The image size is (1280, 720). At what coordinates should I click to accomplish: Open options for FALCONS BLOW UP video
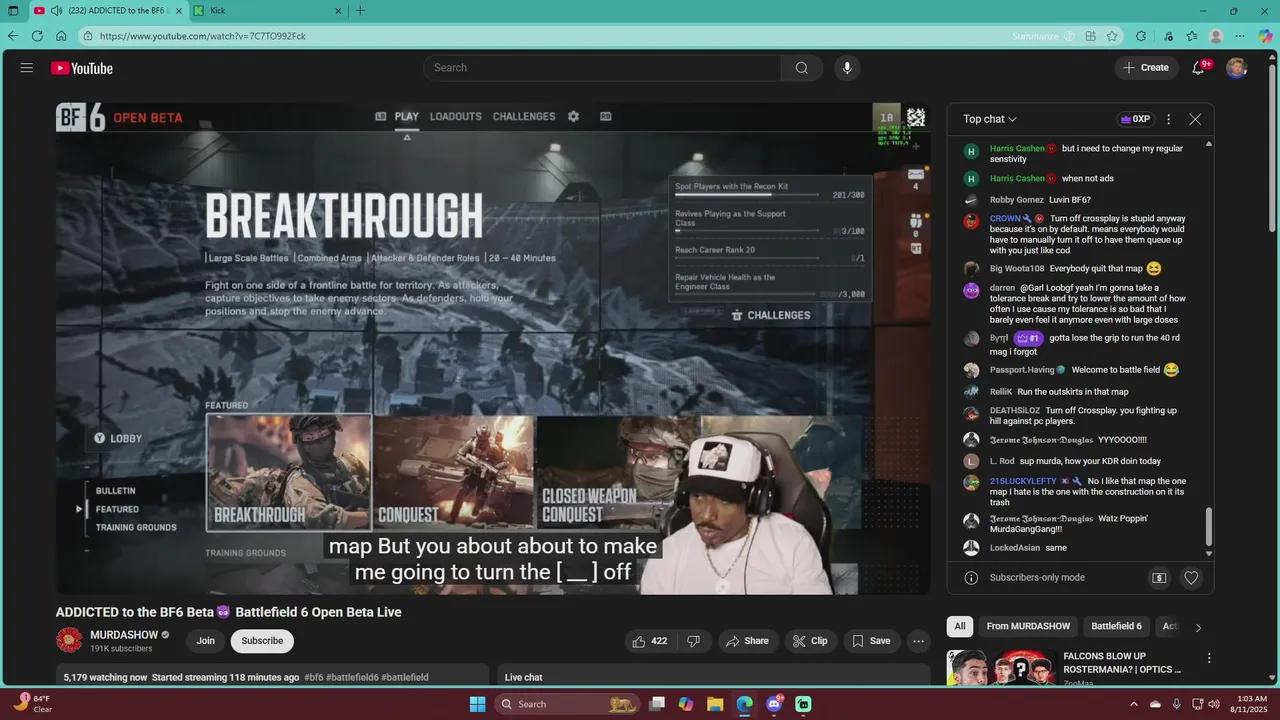click(x=1209, y=658)
